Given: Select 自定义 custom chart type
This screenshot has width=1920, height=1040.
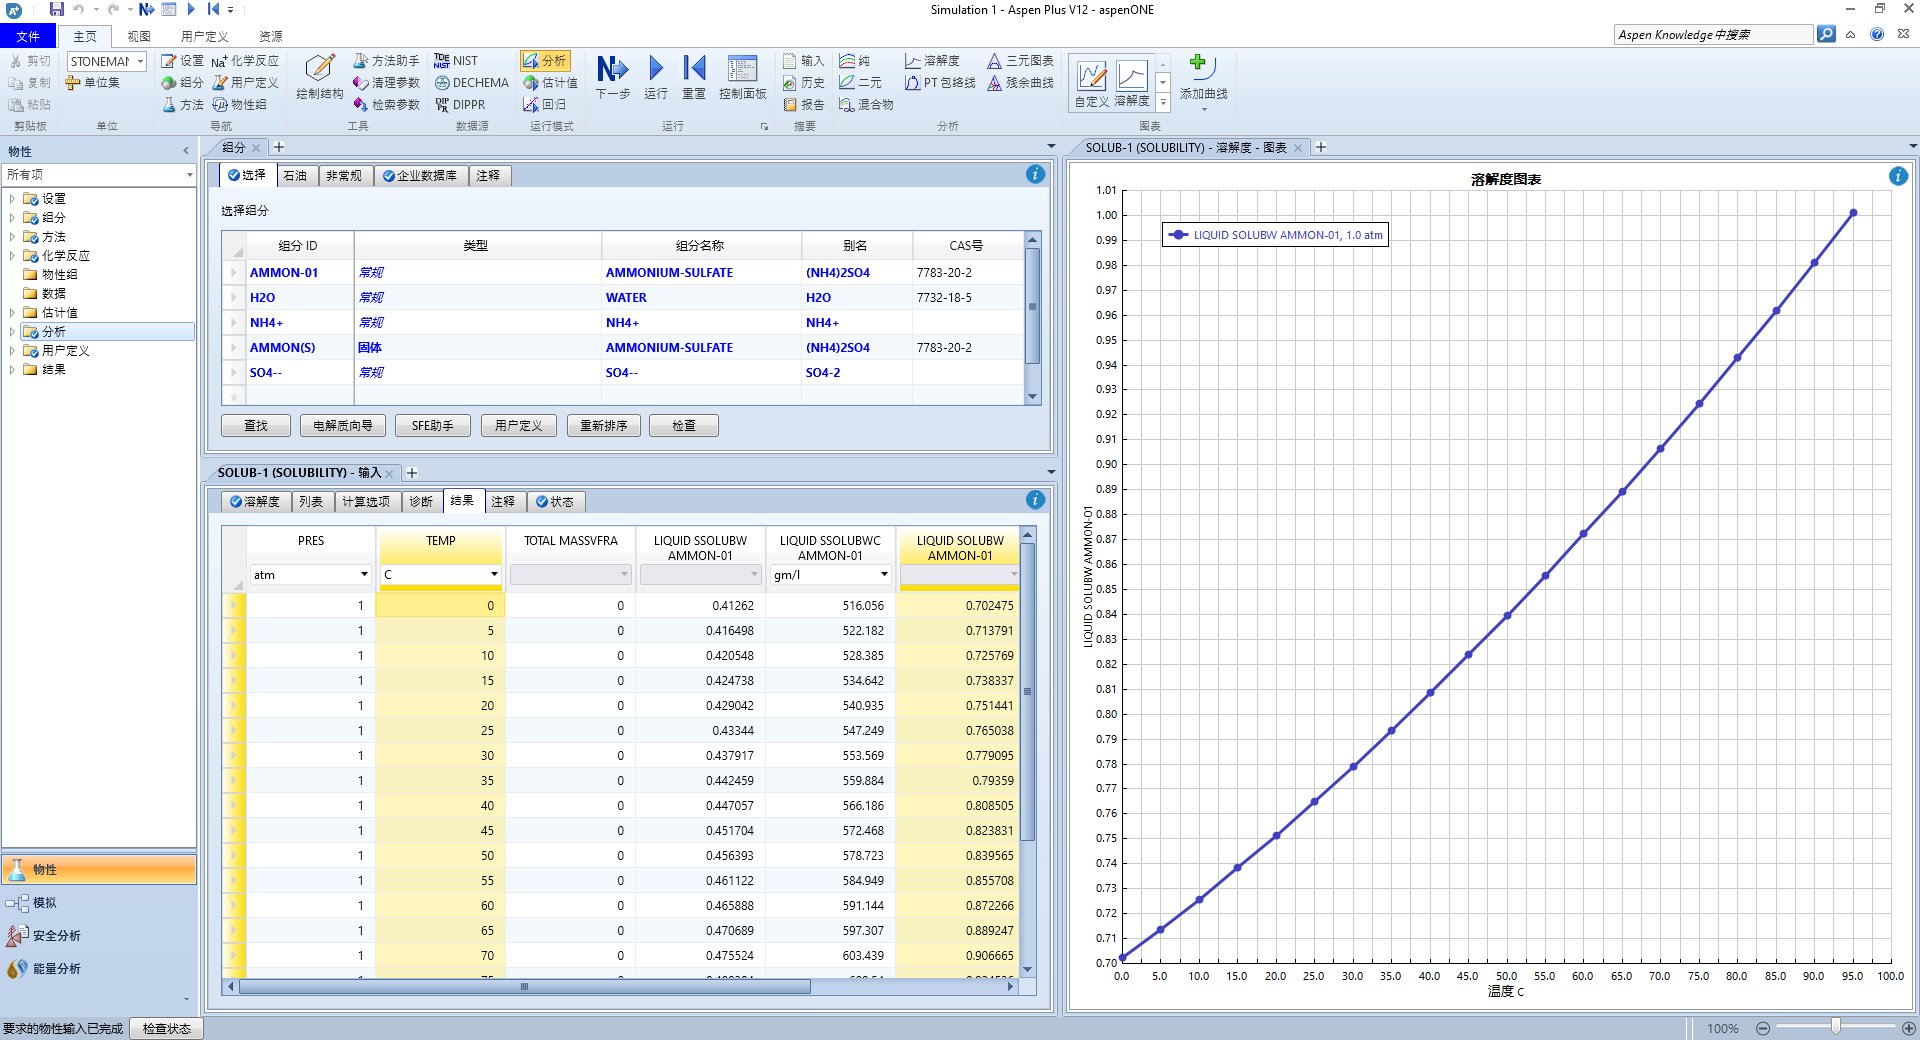Looking at the screenshot, I should (1091, 83).
